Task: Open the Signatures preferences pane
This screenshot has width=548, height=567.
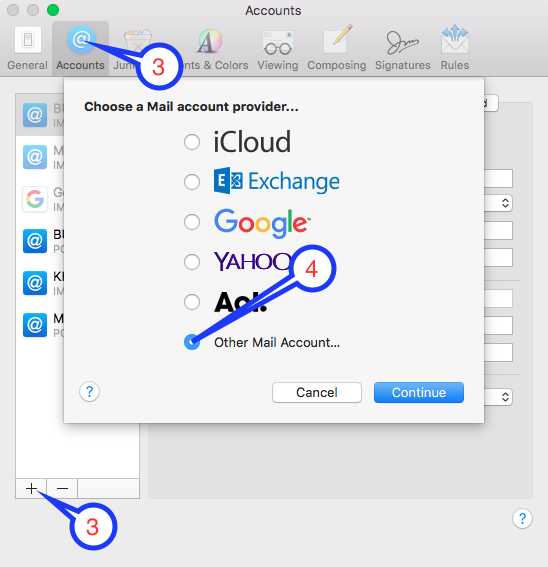Action: click(403, 48)
